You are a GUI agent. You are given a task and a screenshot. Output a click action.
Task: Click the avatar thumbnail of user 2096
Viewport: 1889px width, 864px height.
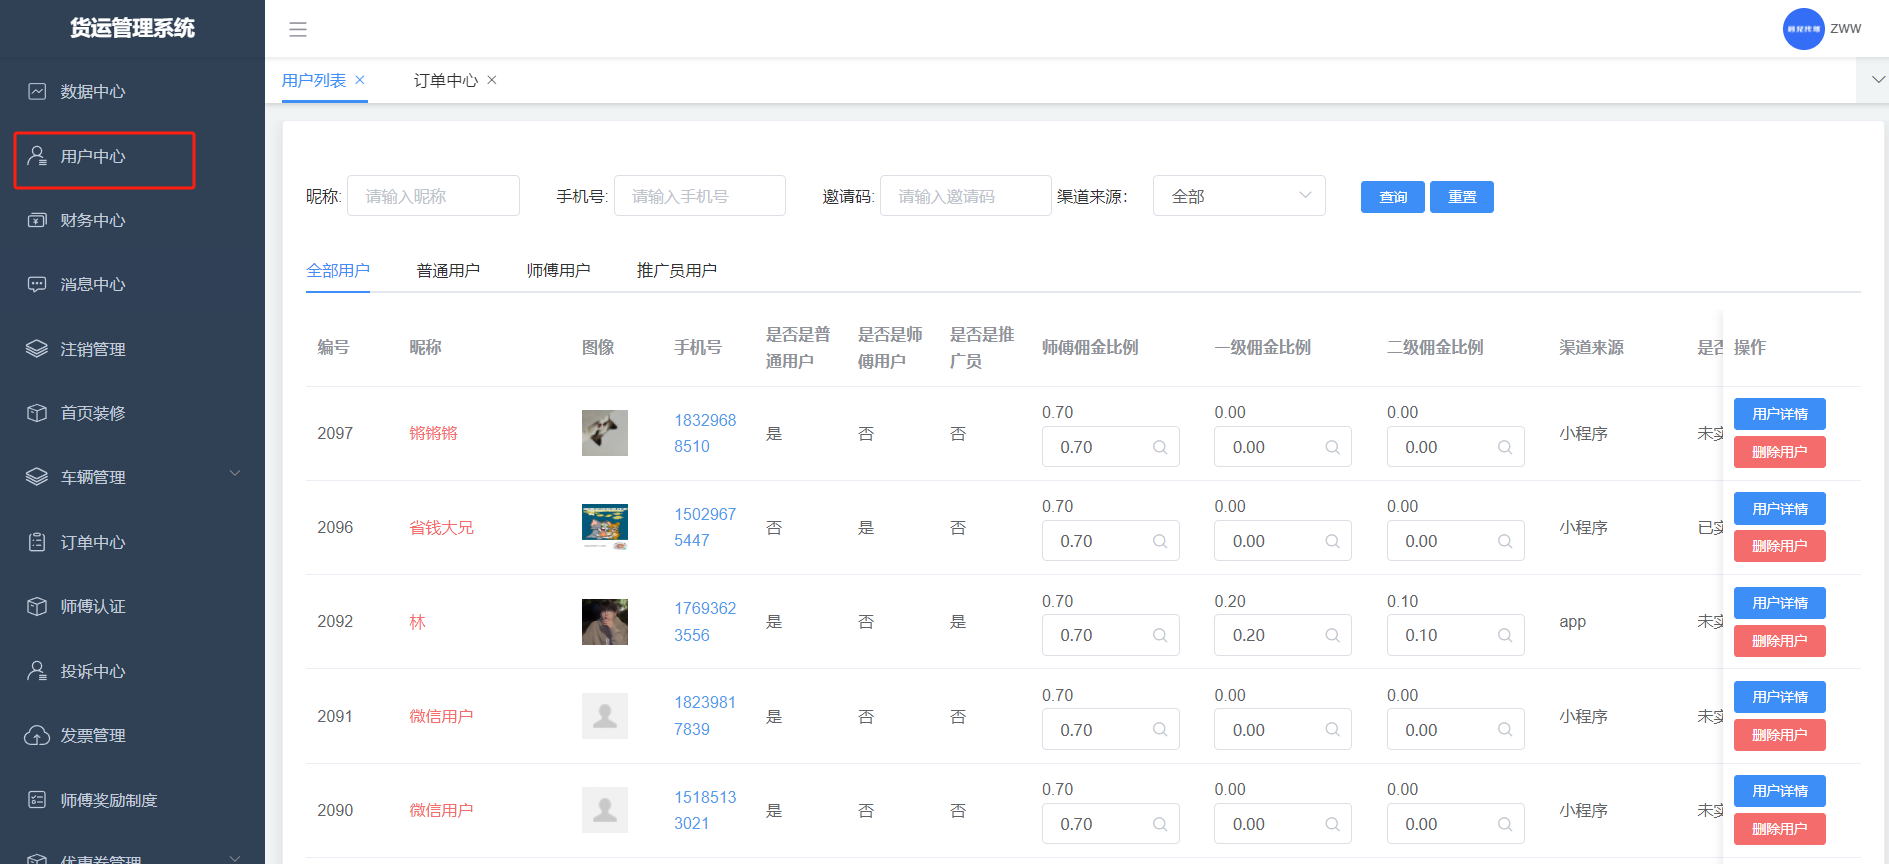click(605, 527)
